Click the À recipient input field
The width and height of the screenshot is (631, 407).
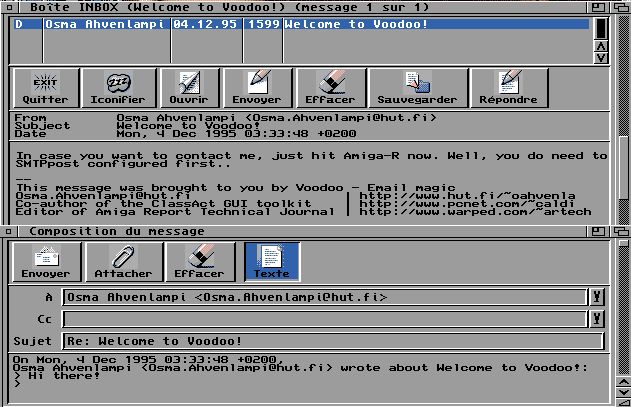tap(324, 297)
